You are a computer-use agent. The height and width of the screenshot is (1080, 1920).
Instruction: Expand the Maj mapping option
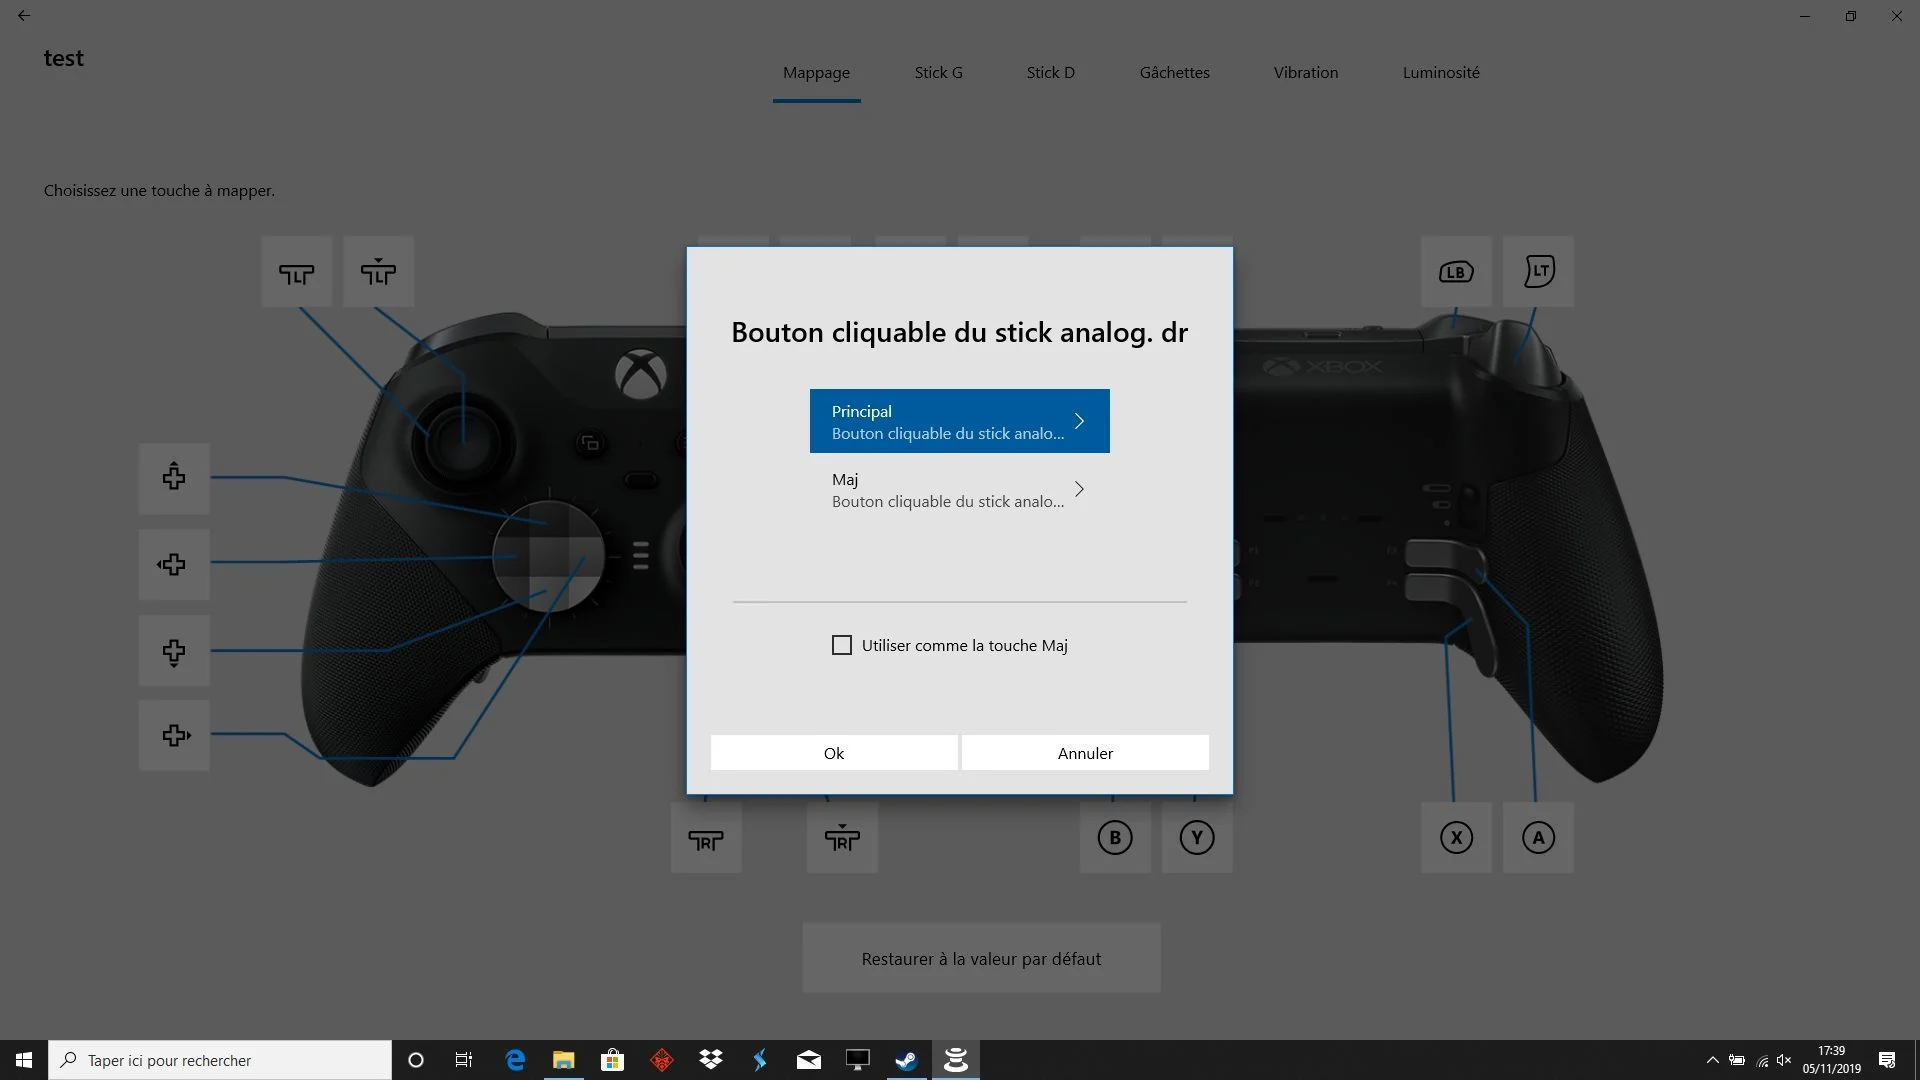(x=959, y=489)
